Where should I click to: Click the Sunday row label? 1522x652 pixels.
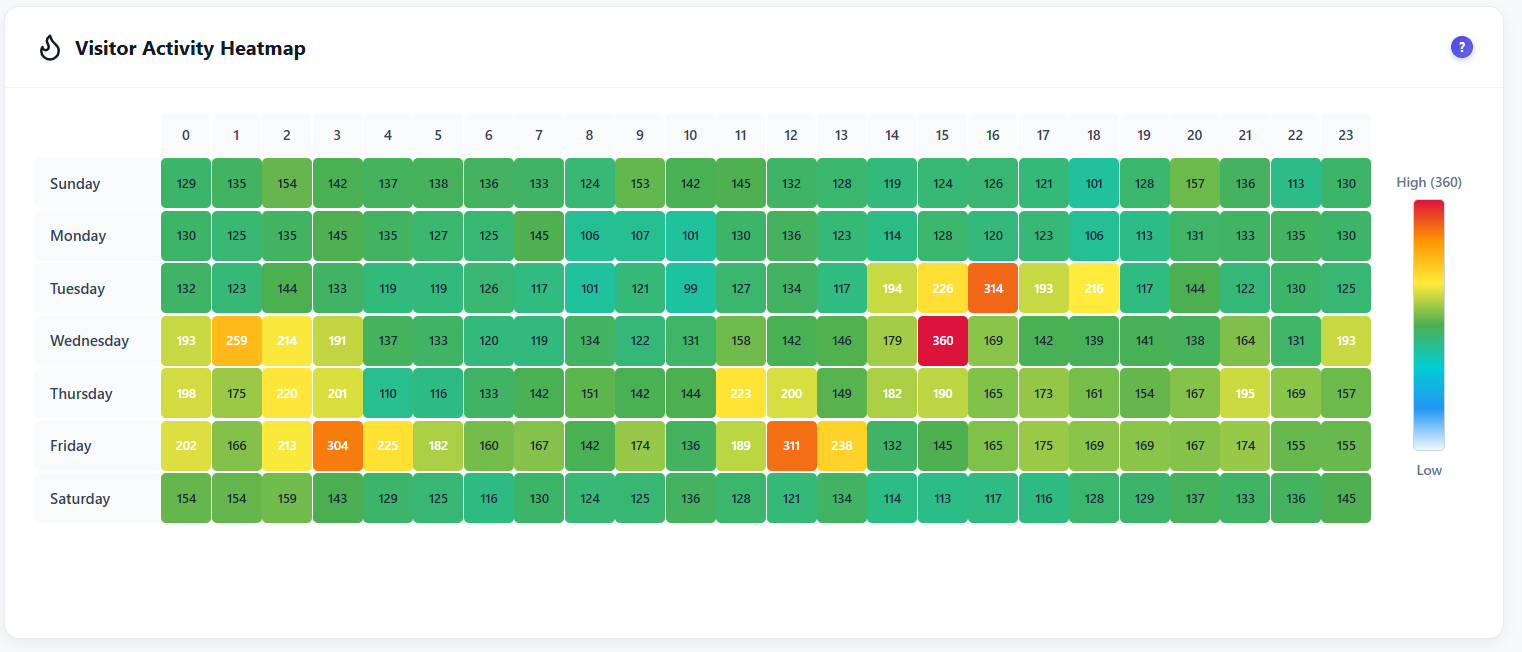(x=75, y=183)
